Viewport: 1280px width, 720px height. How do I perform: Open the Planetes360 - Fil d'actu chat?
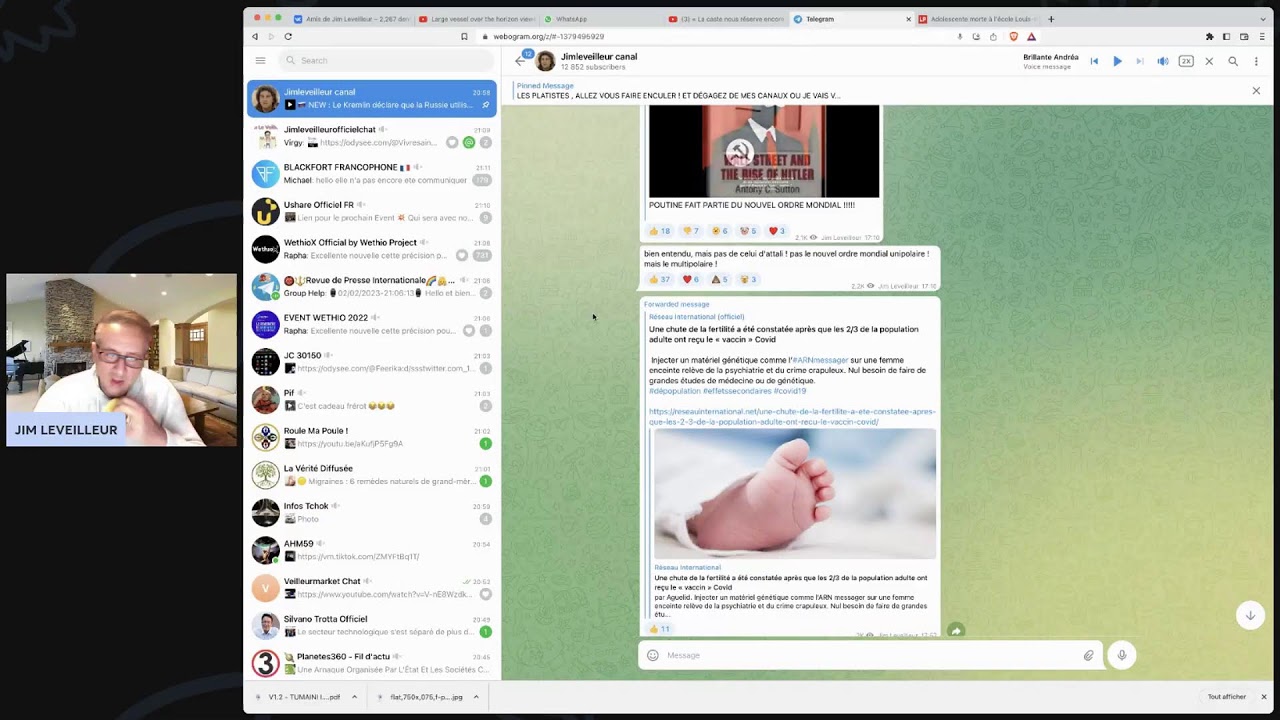pos(371,663)
